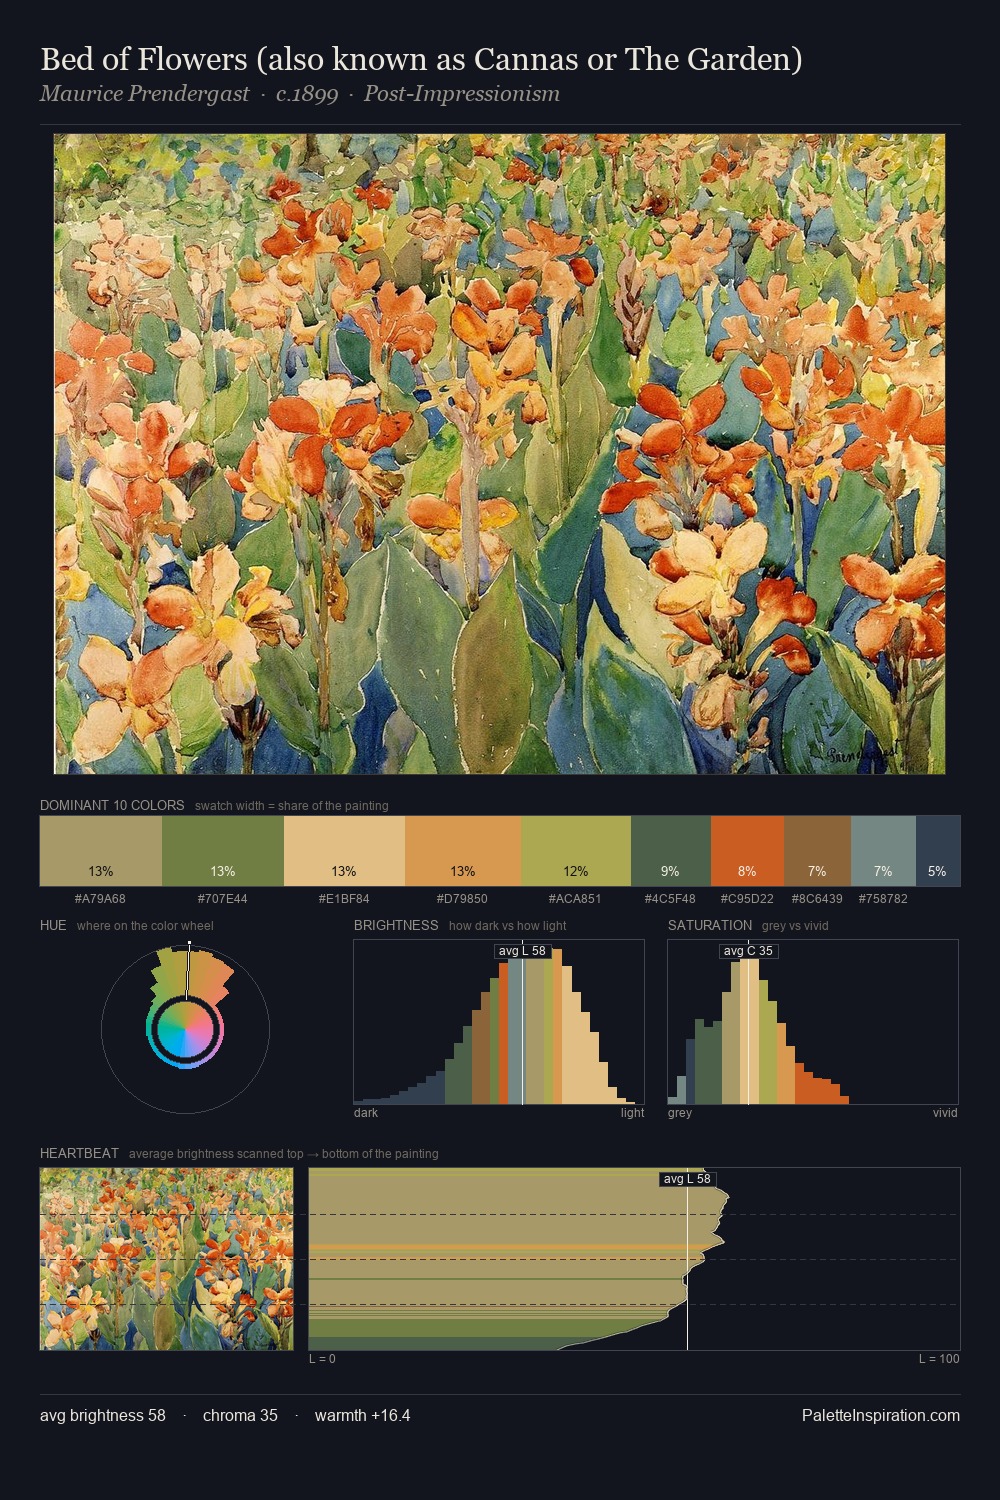Pick the #E1BF84 pale tan swatch
Viewport: 1000px width, 1500px height.
pos(345,851)
